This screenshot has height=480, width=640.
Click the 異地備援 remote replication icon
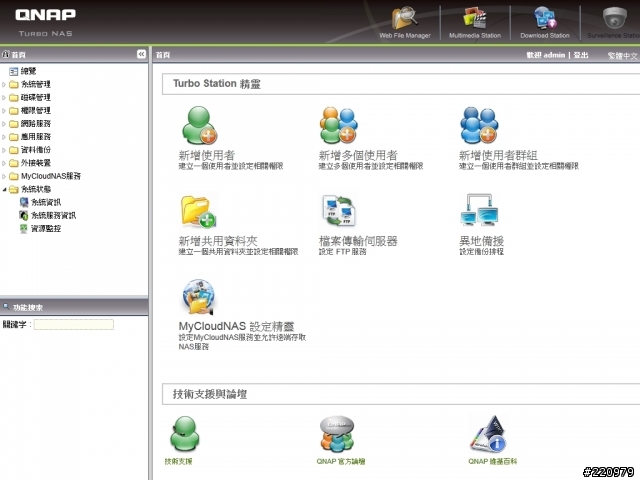click(479, 210)
